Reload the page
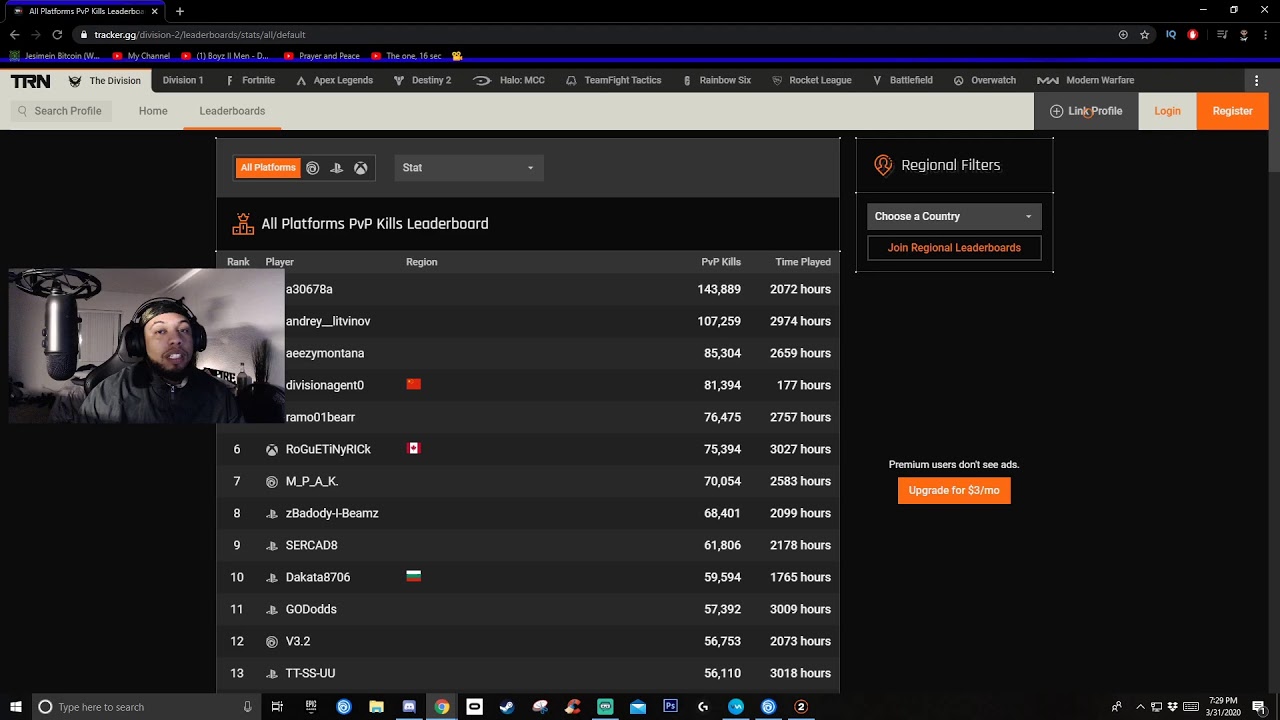1280x720 pixels. click(57, 35)
